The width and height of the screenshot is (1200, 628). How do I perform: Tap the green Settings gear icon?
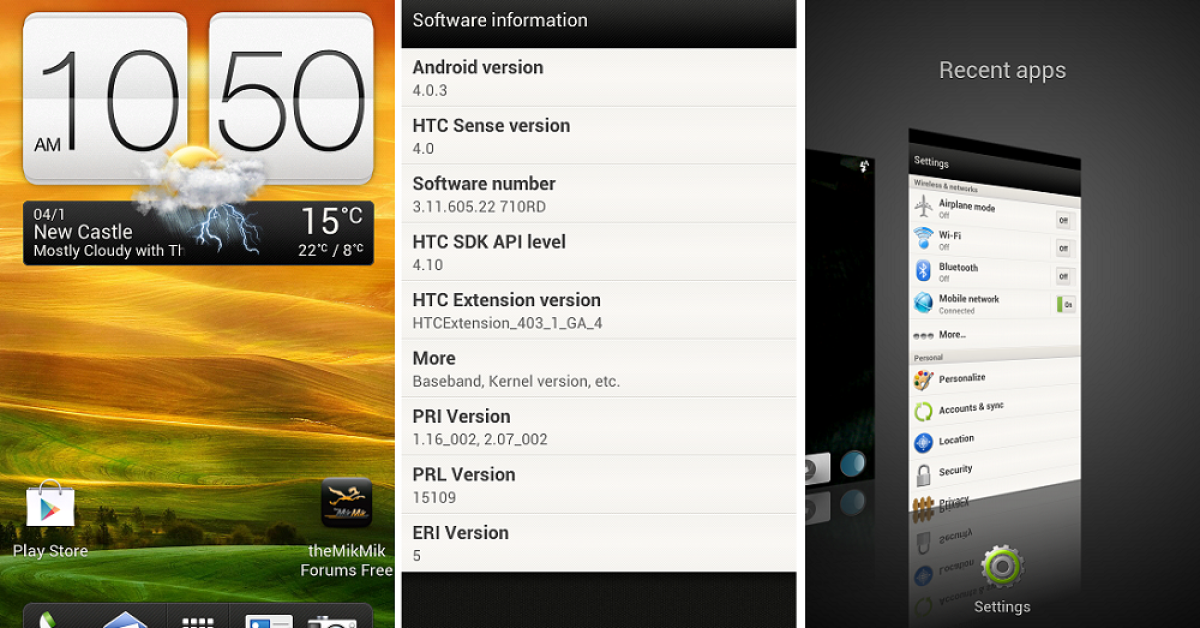[x=1001, y=567]
